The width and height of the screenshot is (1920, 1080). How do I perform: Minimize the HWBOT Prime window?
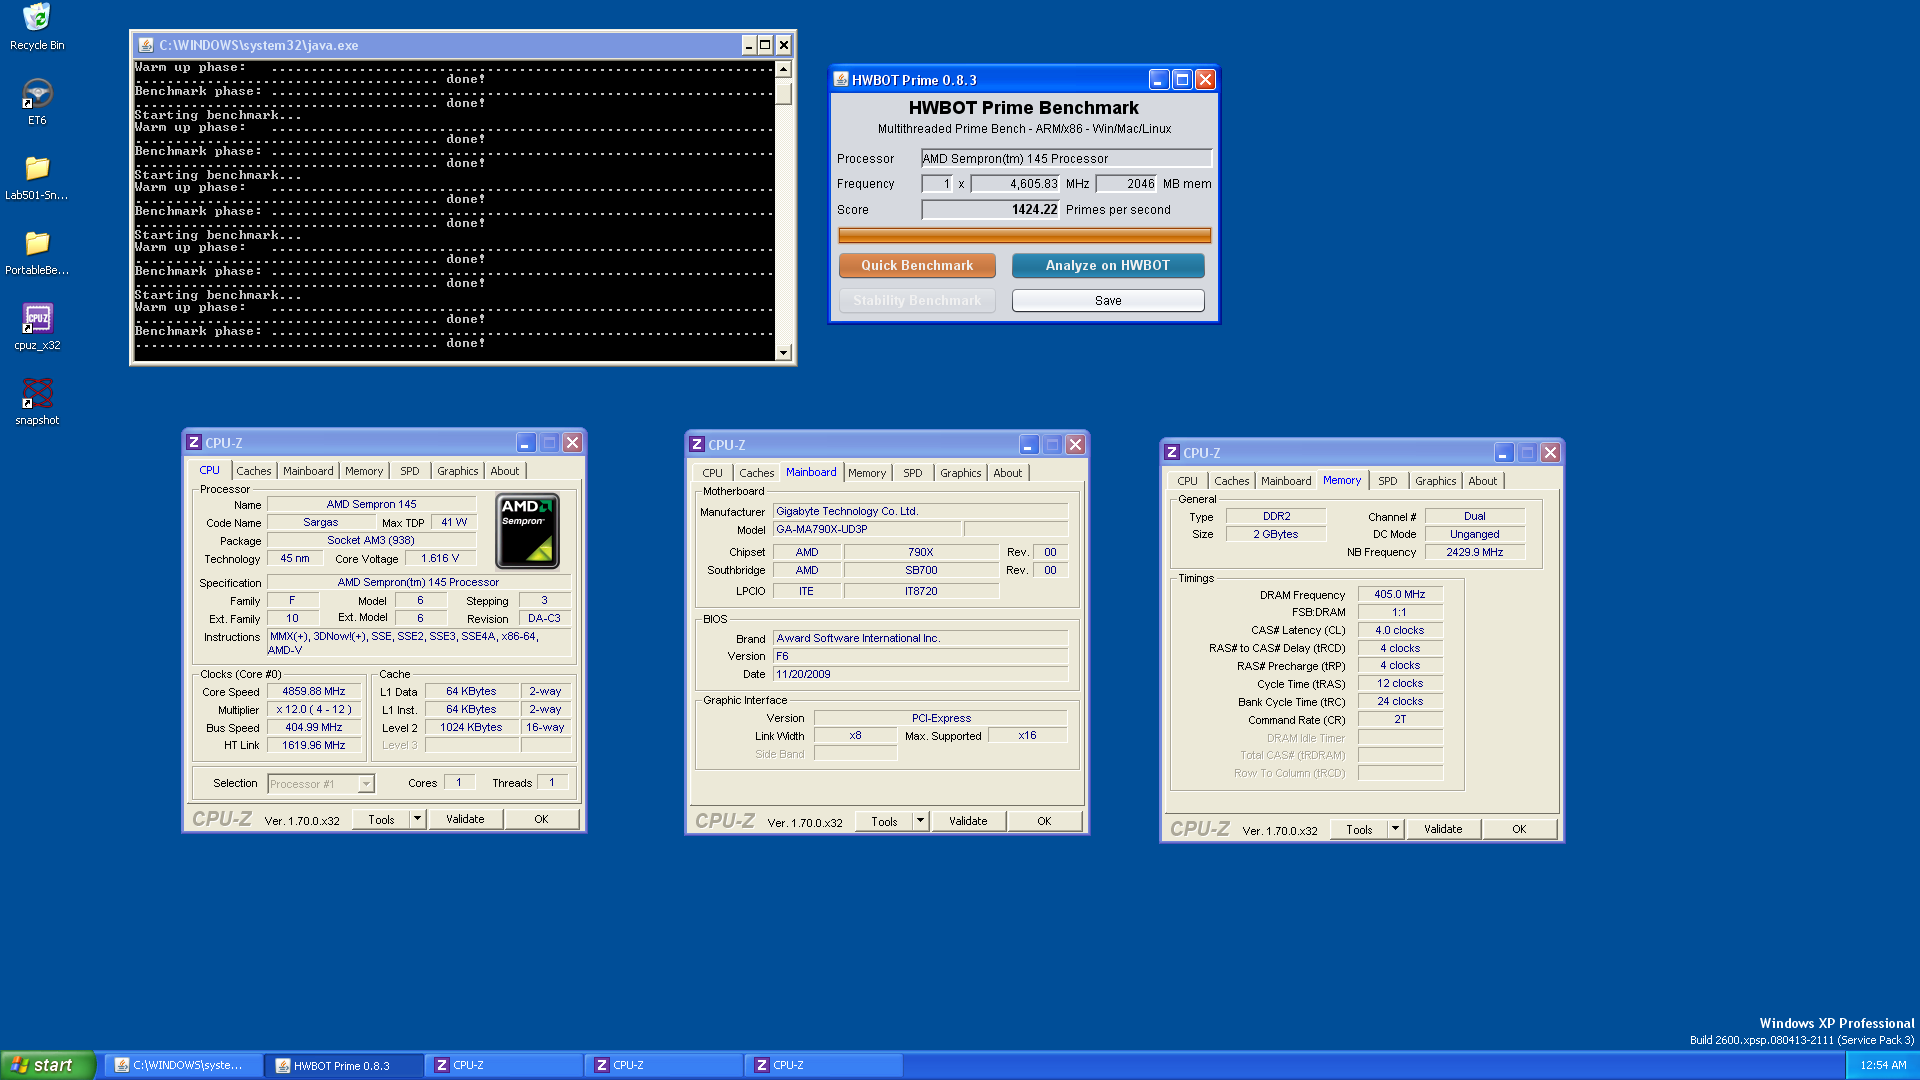pyautogui.click(x=1159, y=80)
